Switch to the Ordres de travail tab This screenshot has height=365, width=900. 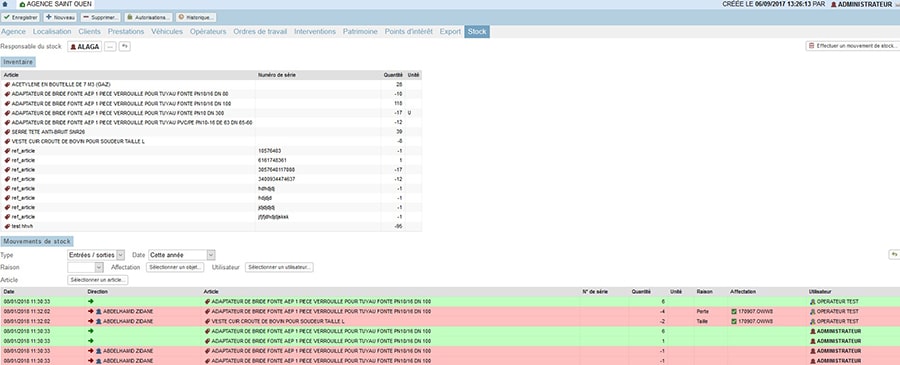point(260,32)
